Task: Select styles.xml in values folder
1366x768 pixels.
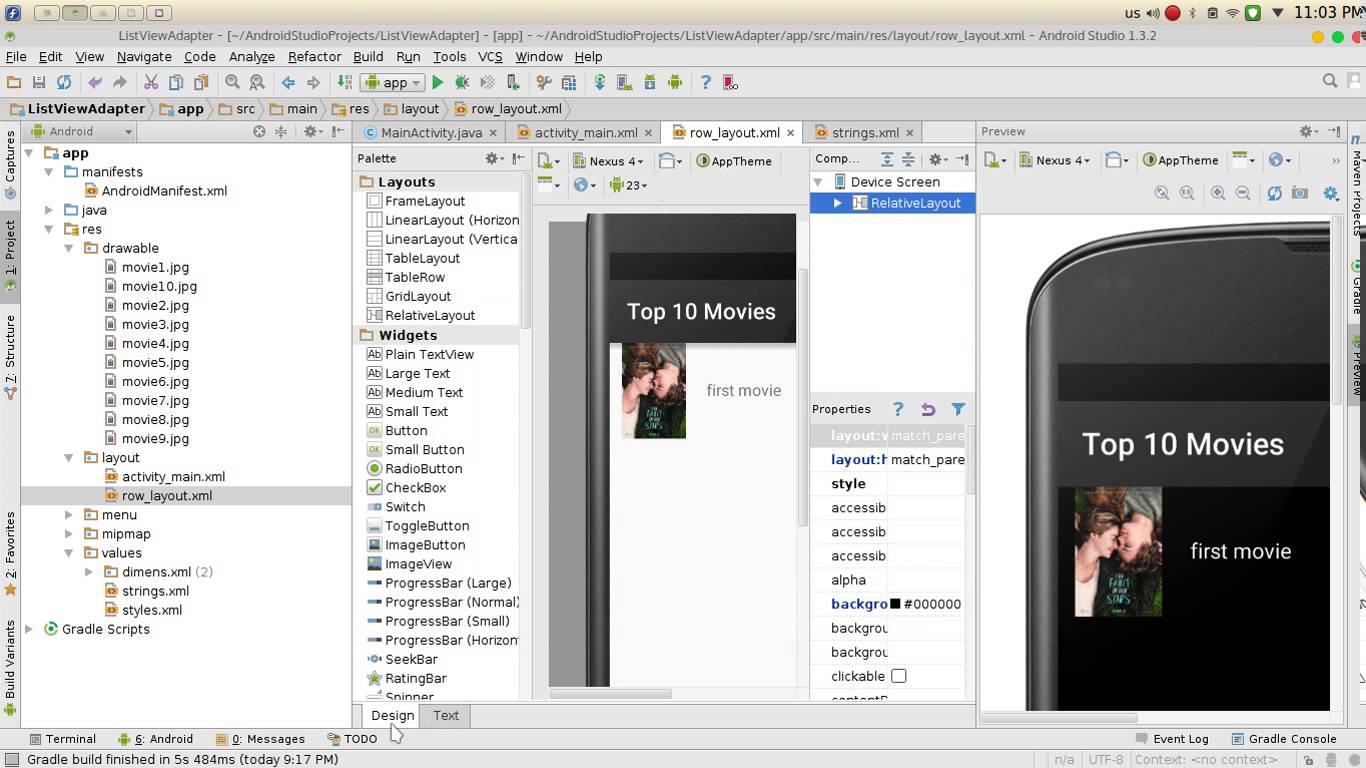Action: (143, 610)
